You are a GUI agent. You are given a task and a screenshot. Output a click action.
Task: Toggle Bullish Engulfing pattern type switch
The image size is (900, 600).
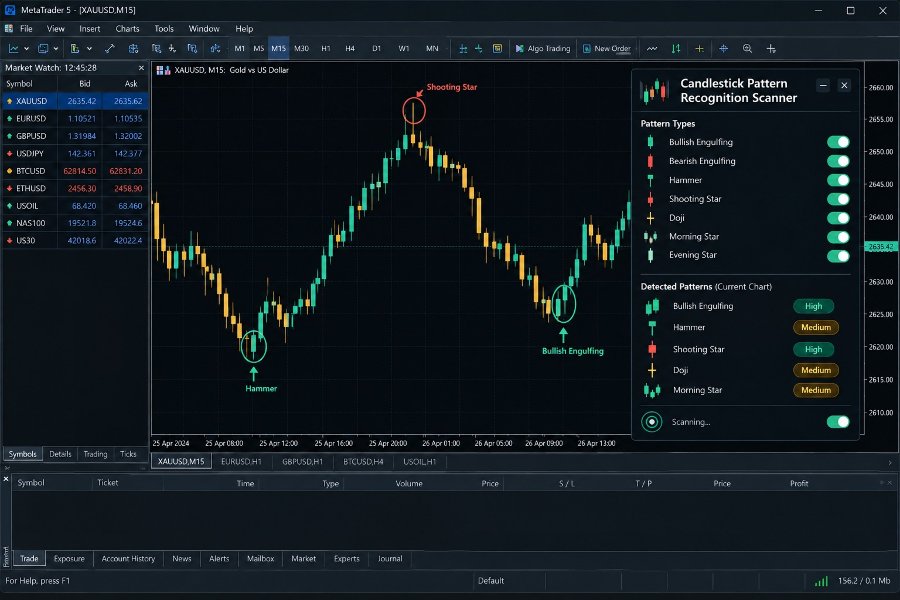838,142
